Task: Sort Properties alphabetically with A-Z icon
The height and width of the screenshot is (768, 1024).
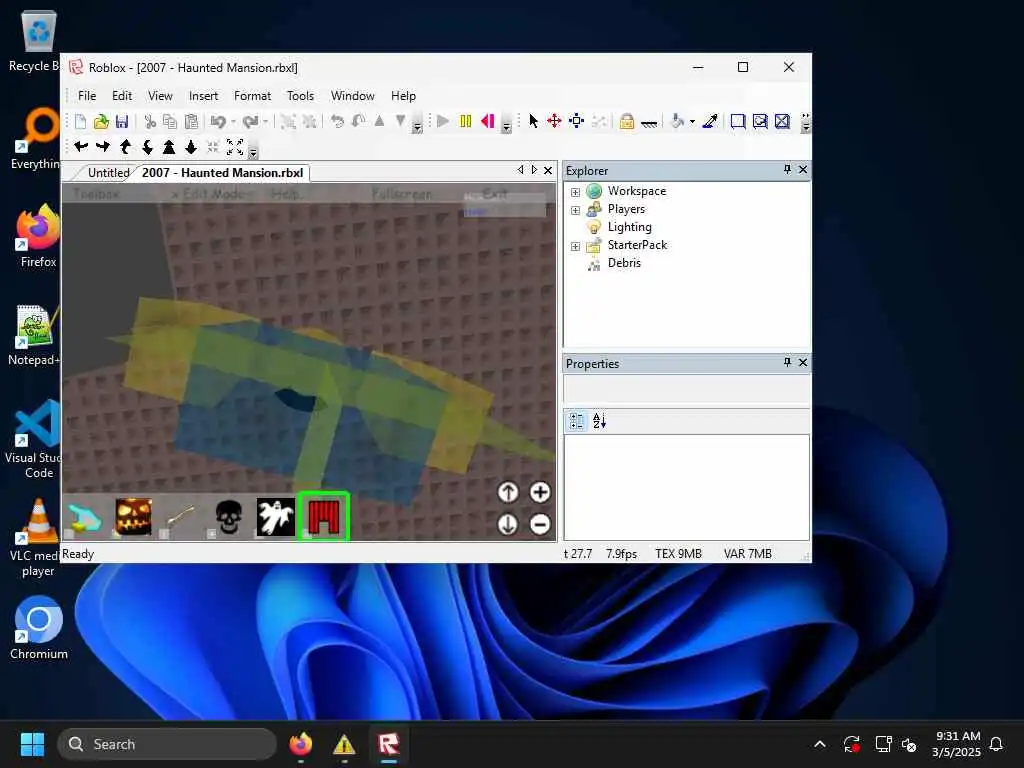Action: (x=599, y=421)
